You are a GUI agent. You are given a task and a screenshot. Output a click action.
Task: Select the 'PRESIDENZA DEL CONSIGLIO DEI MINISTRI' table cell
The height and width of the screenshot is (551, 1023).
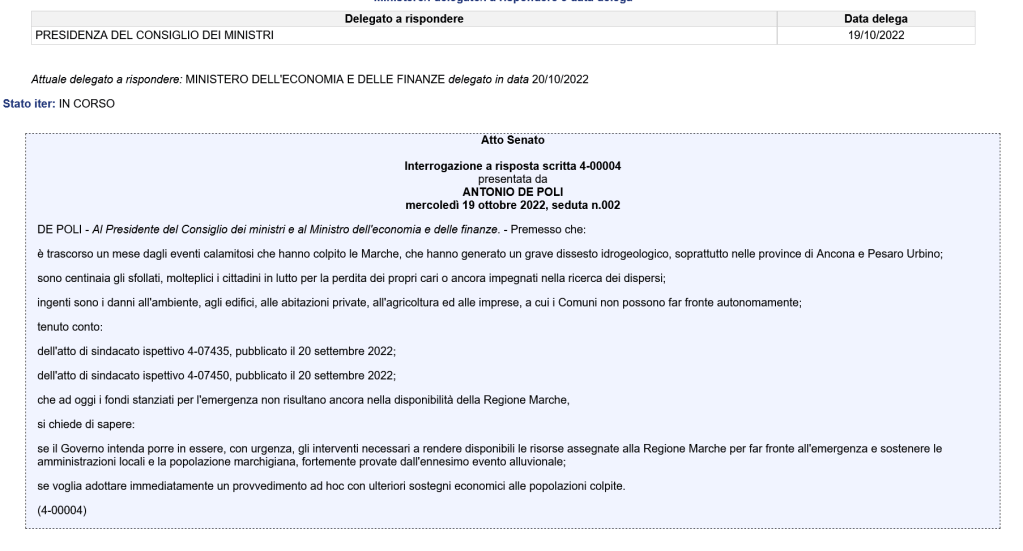coord(155,36)
